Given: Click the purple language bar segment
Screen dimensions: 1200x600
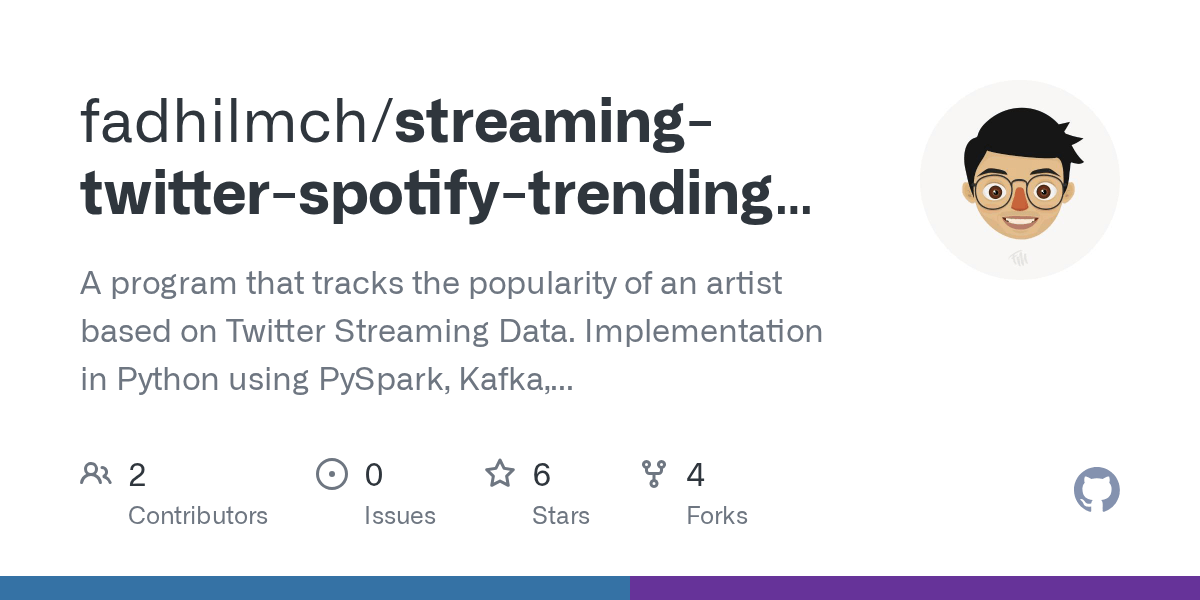Looking at the screenshot, I should point(914,588).
